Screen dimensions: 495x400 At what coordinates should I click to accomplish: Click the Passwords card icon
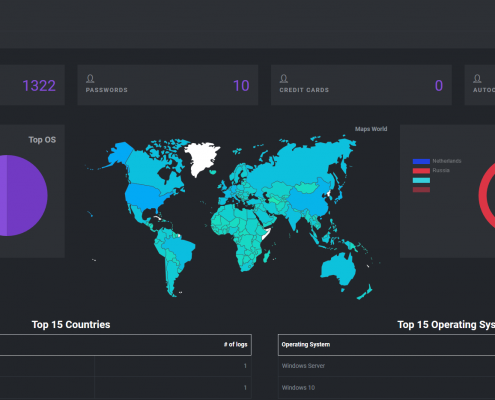coord(90,79)
